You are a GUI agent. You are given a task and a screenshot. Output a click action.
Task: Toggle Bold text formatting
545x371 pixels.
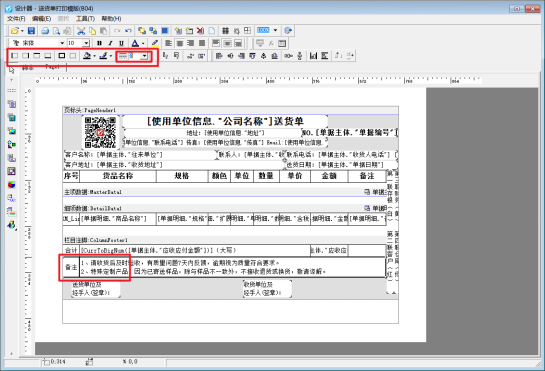tap(99, 43)
